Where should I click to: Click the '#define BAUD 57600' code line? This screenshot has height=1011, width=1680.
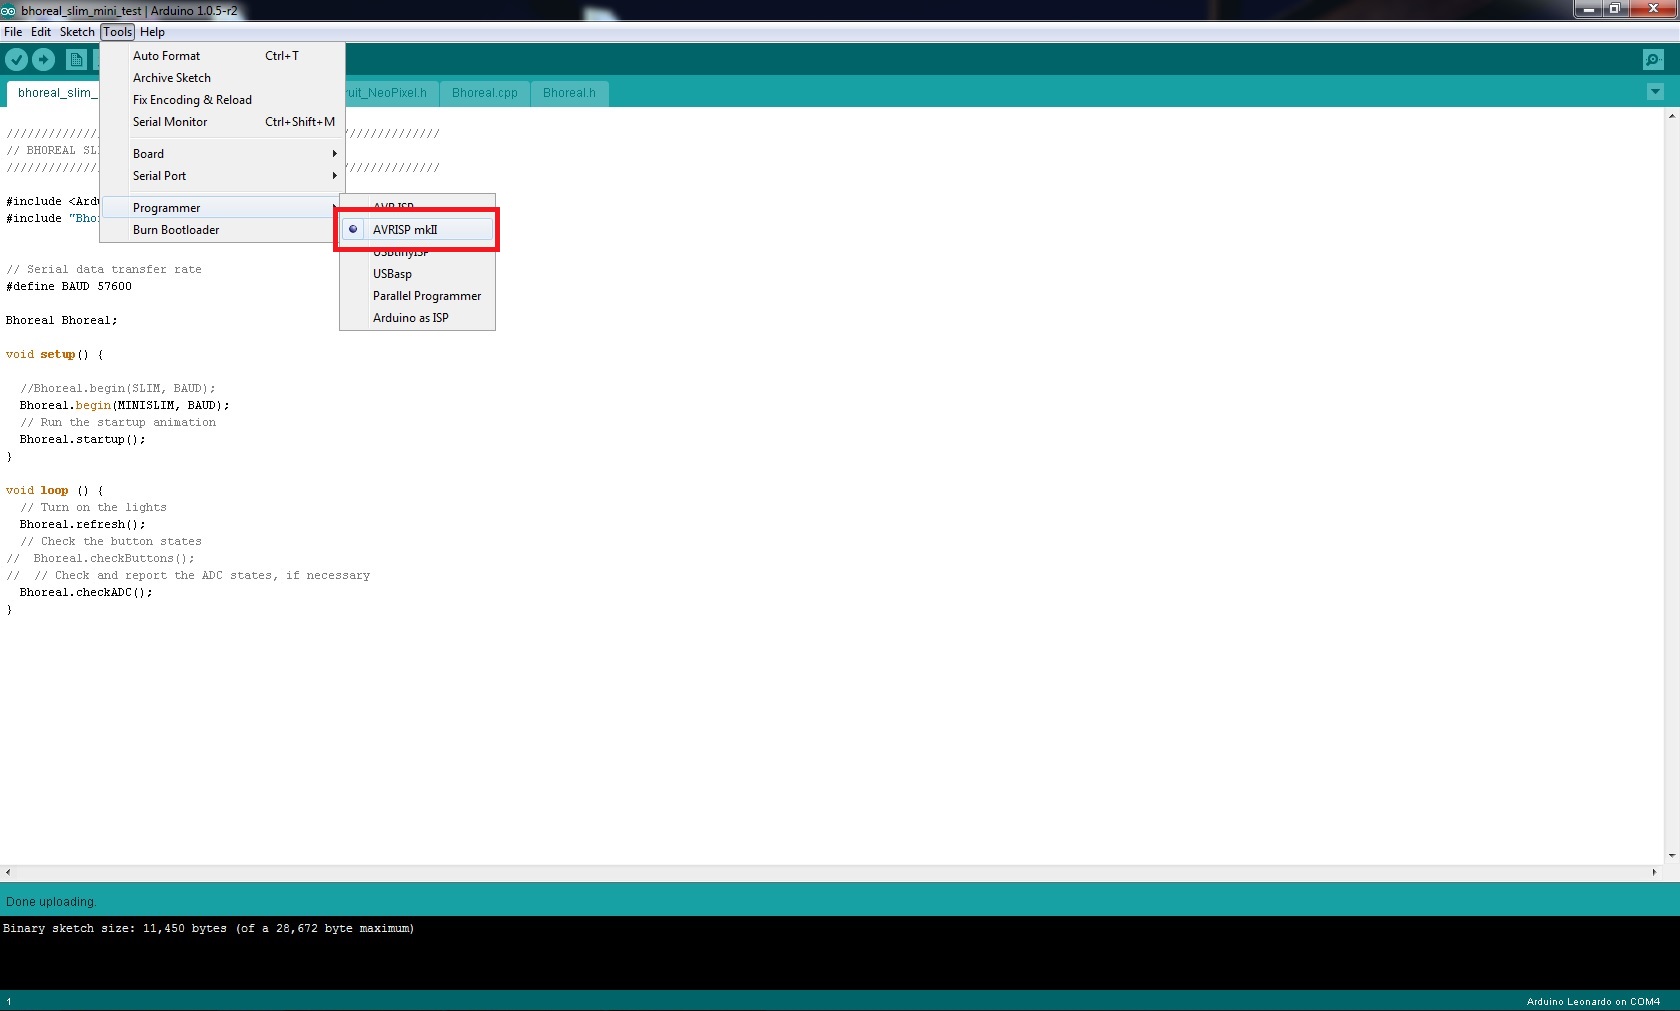tap(69, 286)
